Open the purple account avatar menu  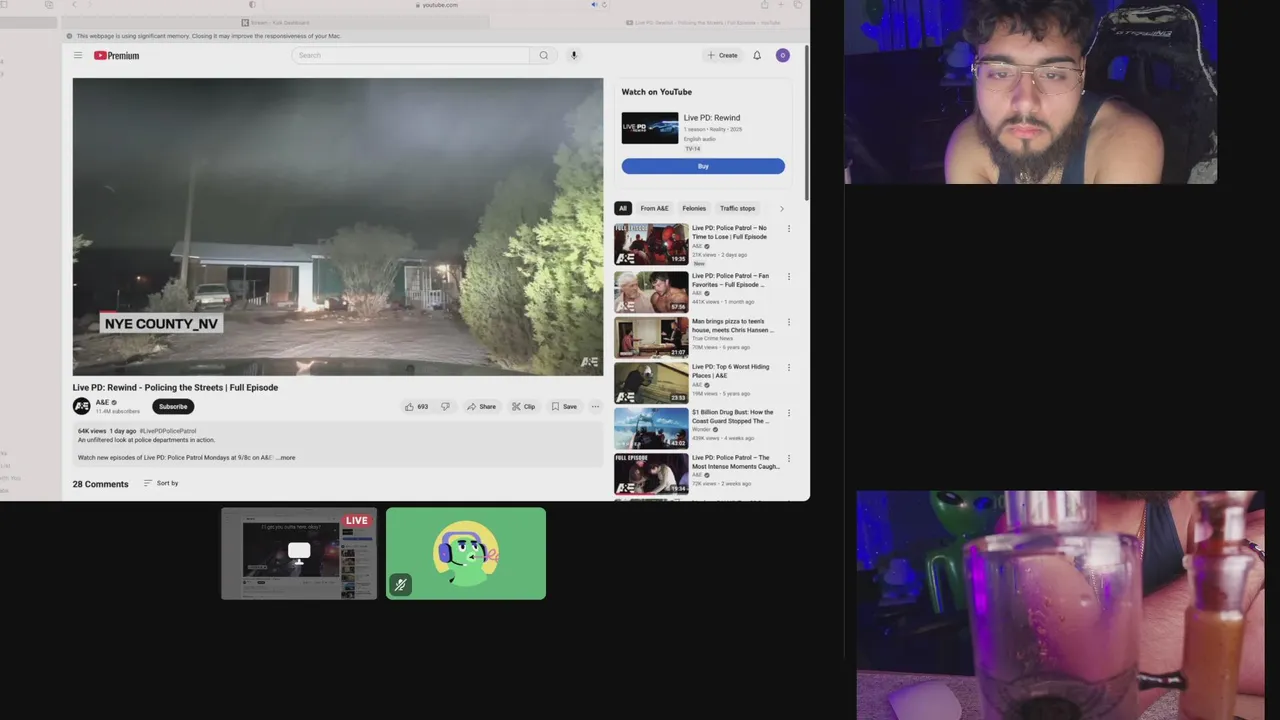(x=783, y=55)
